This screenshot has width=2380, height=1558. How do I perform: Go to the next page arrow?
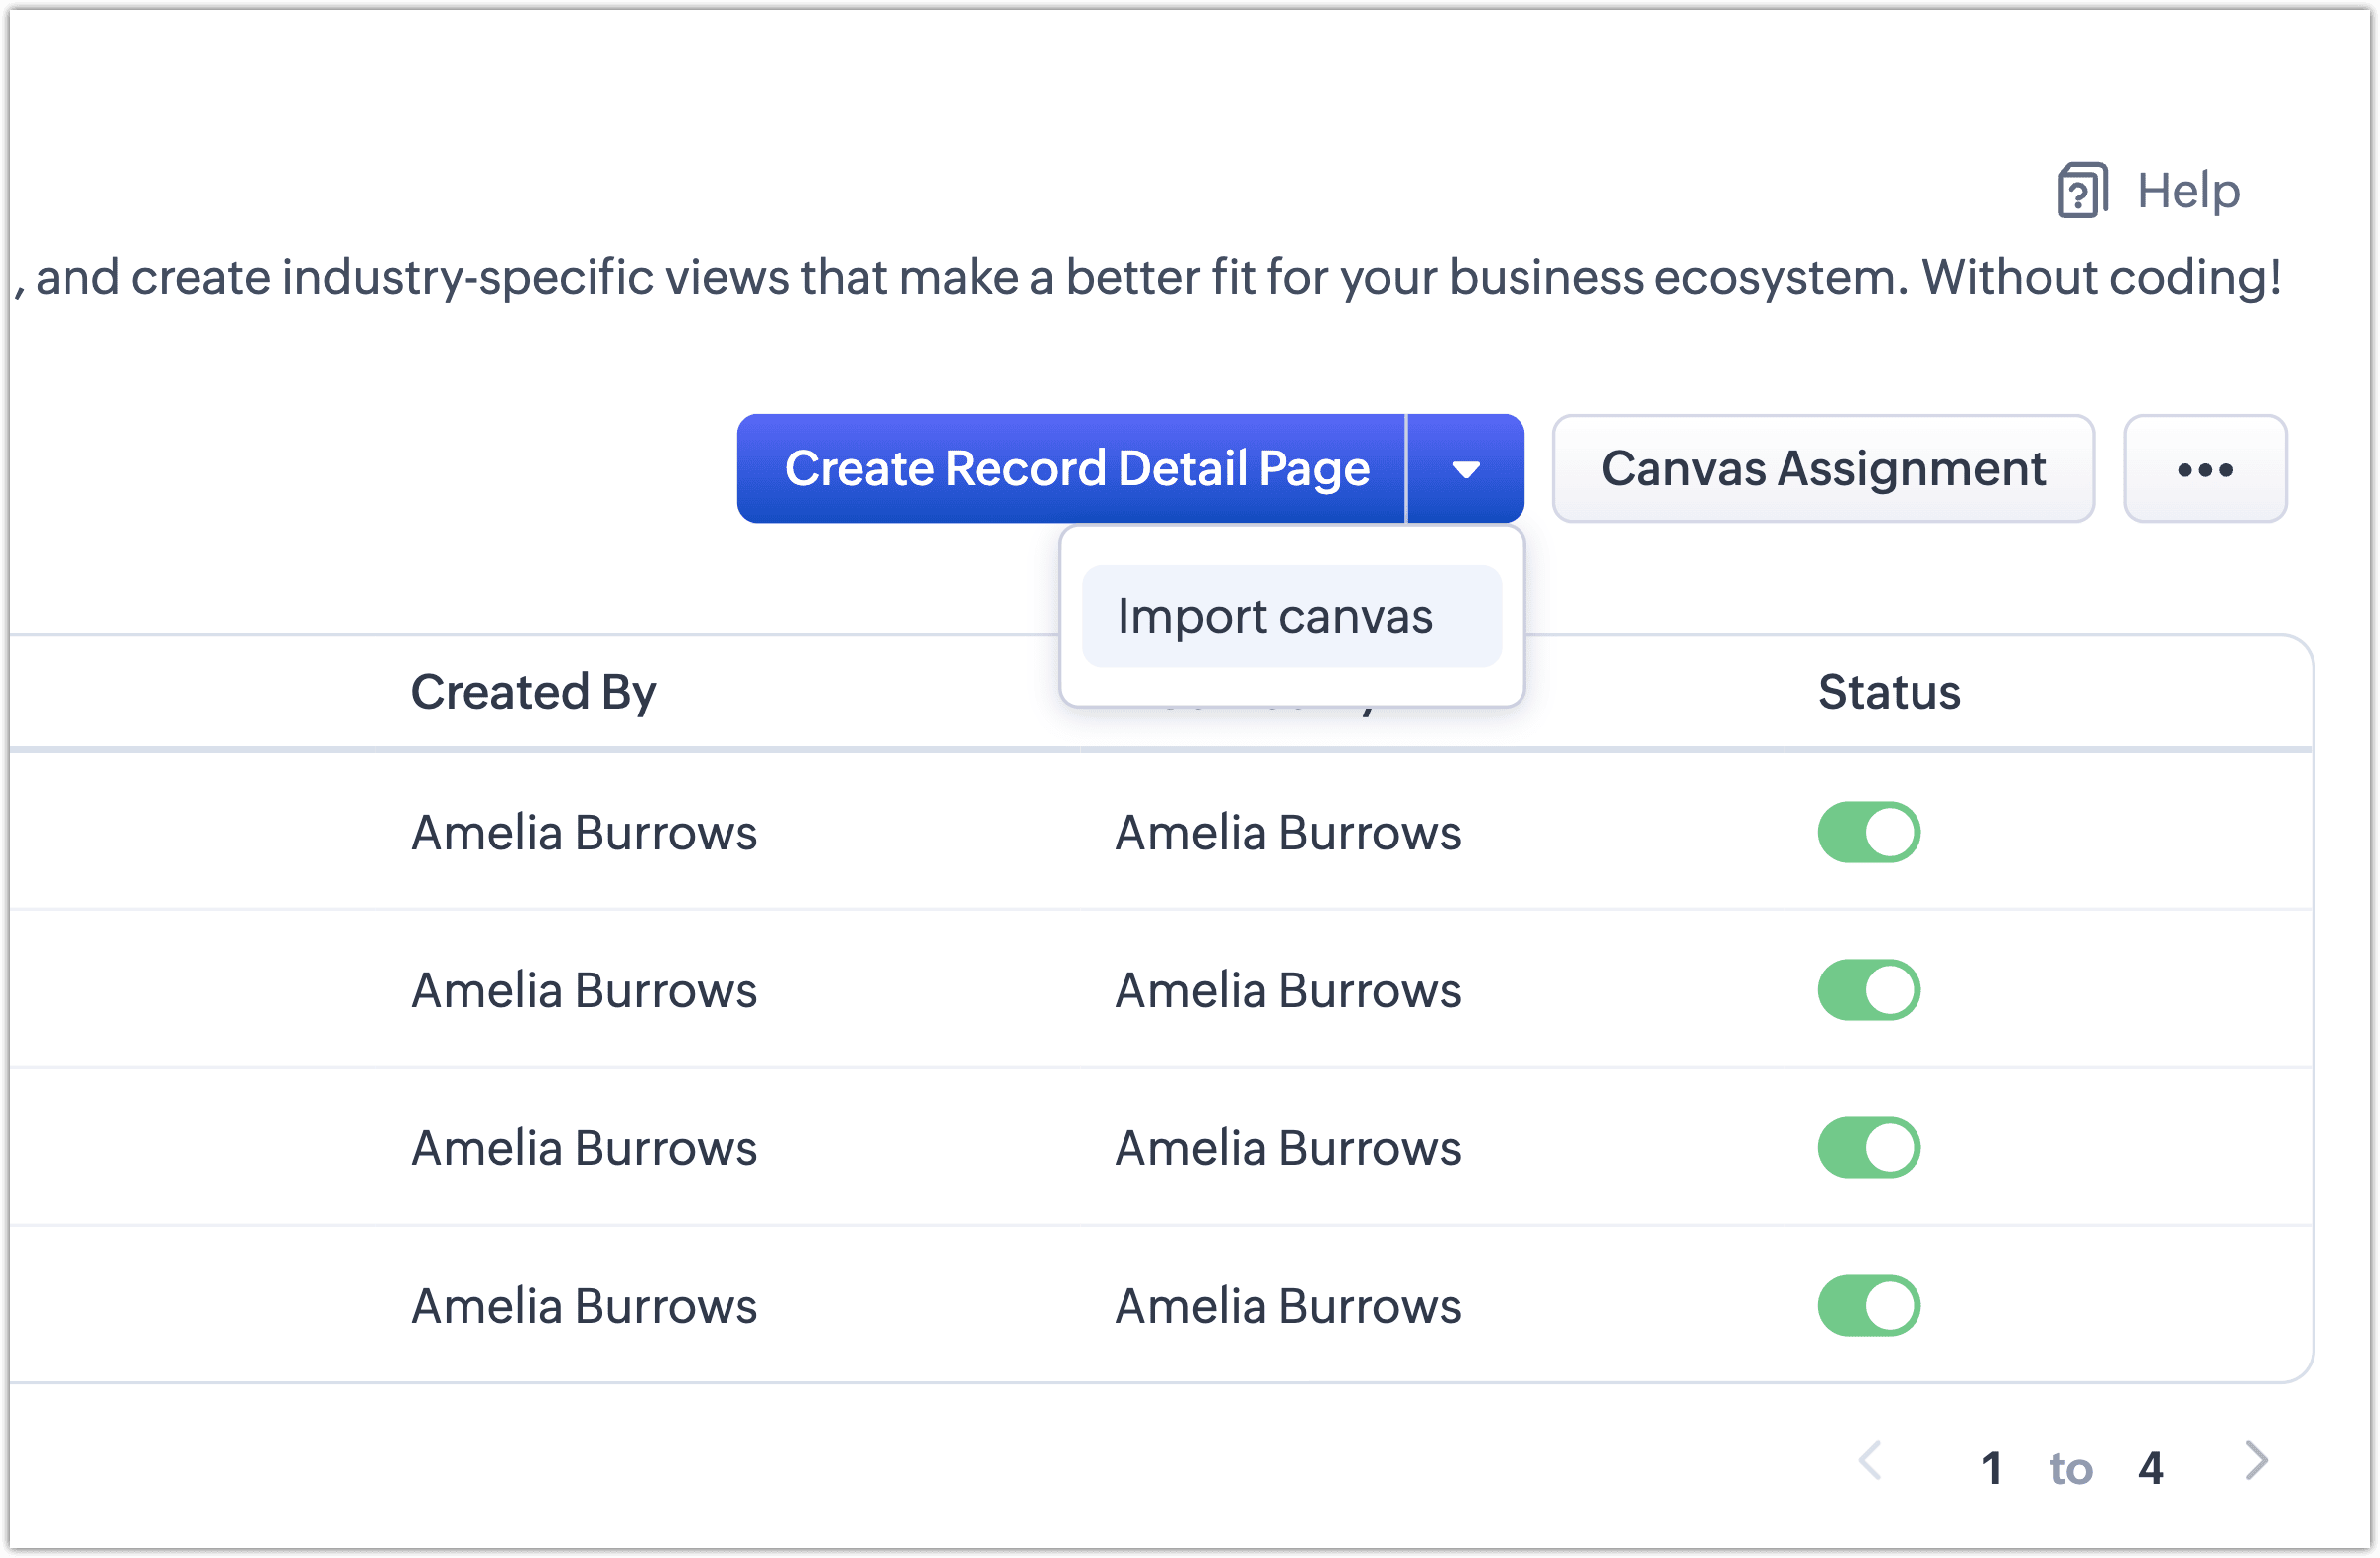[2256, 1461]
